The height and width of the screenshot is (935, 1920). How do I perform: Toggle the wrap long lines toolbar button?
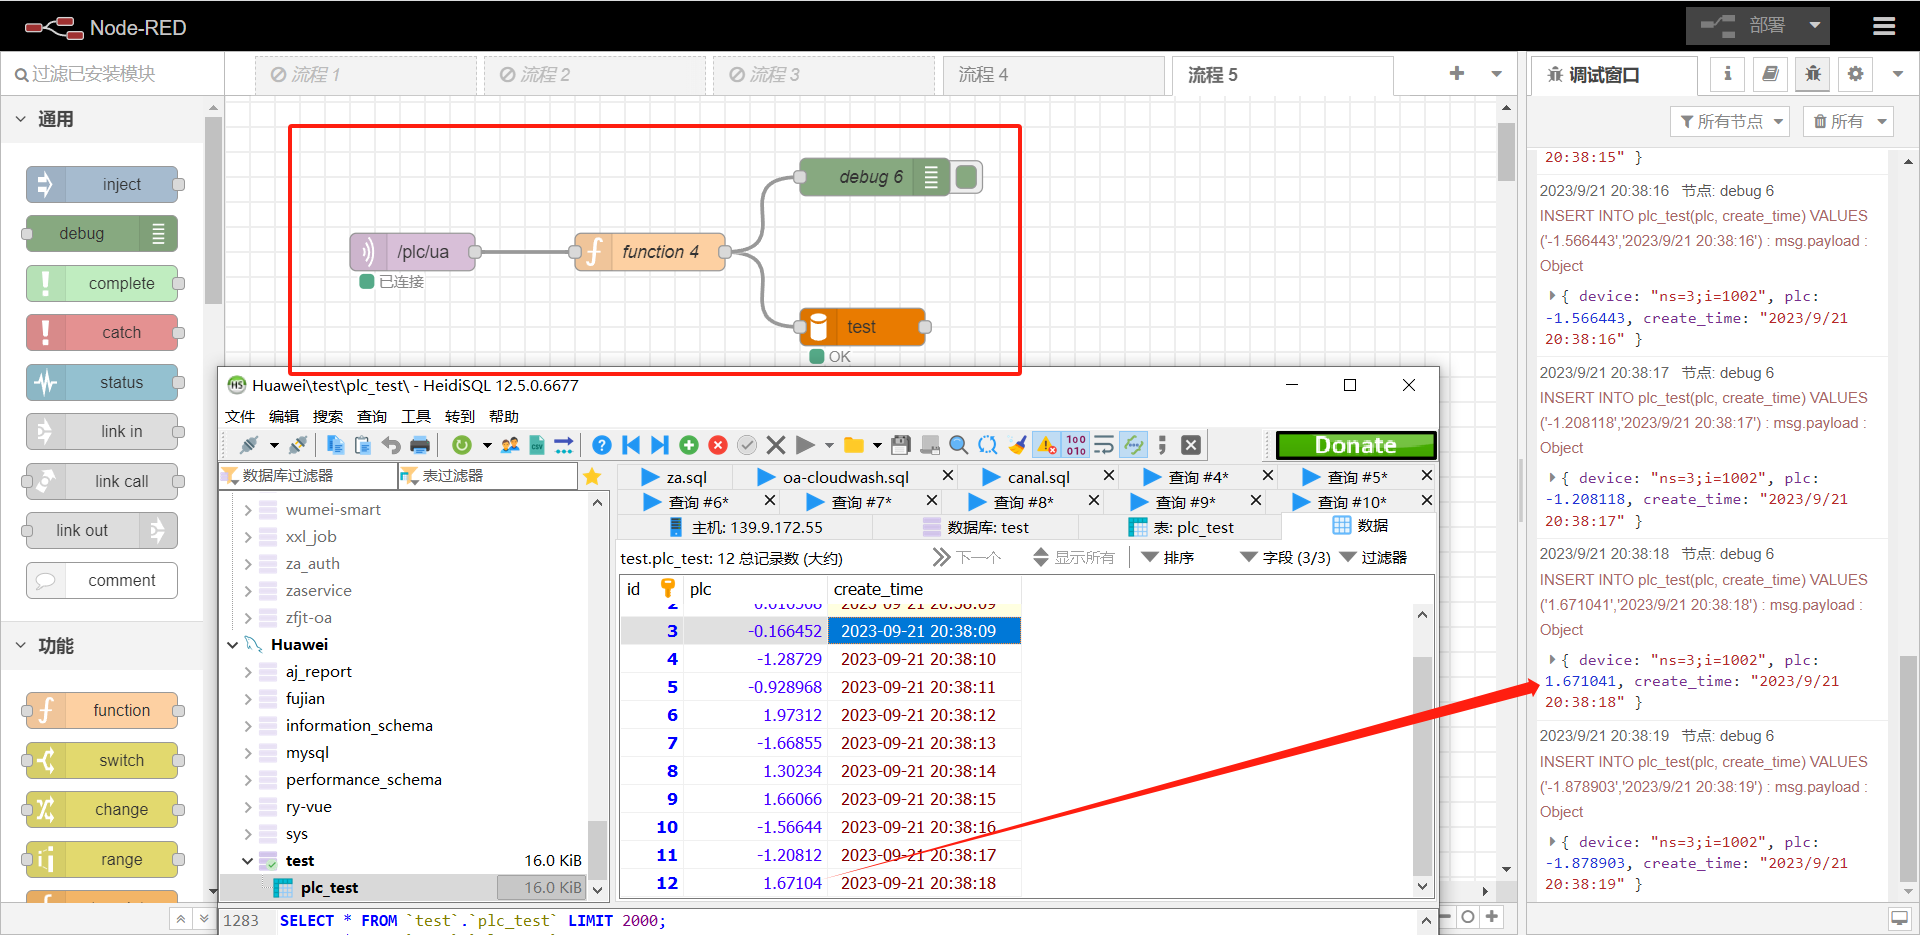click(1104, 445)
